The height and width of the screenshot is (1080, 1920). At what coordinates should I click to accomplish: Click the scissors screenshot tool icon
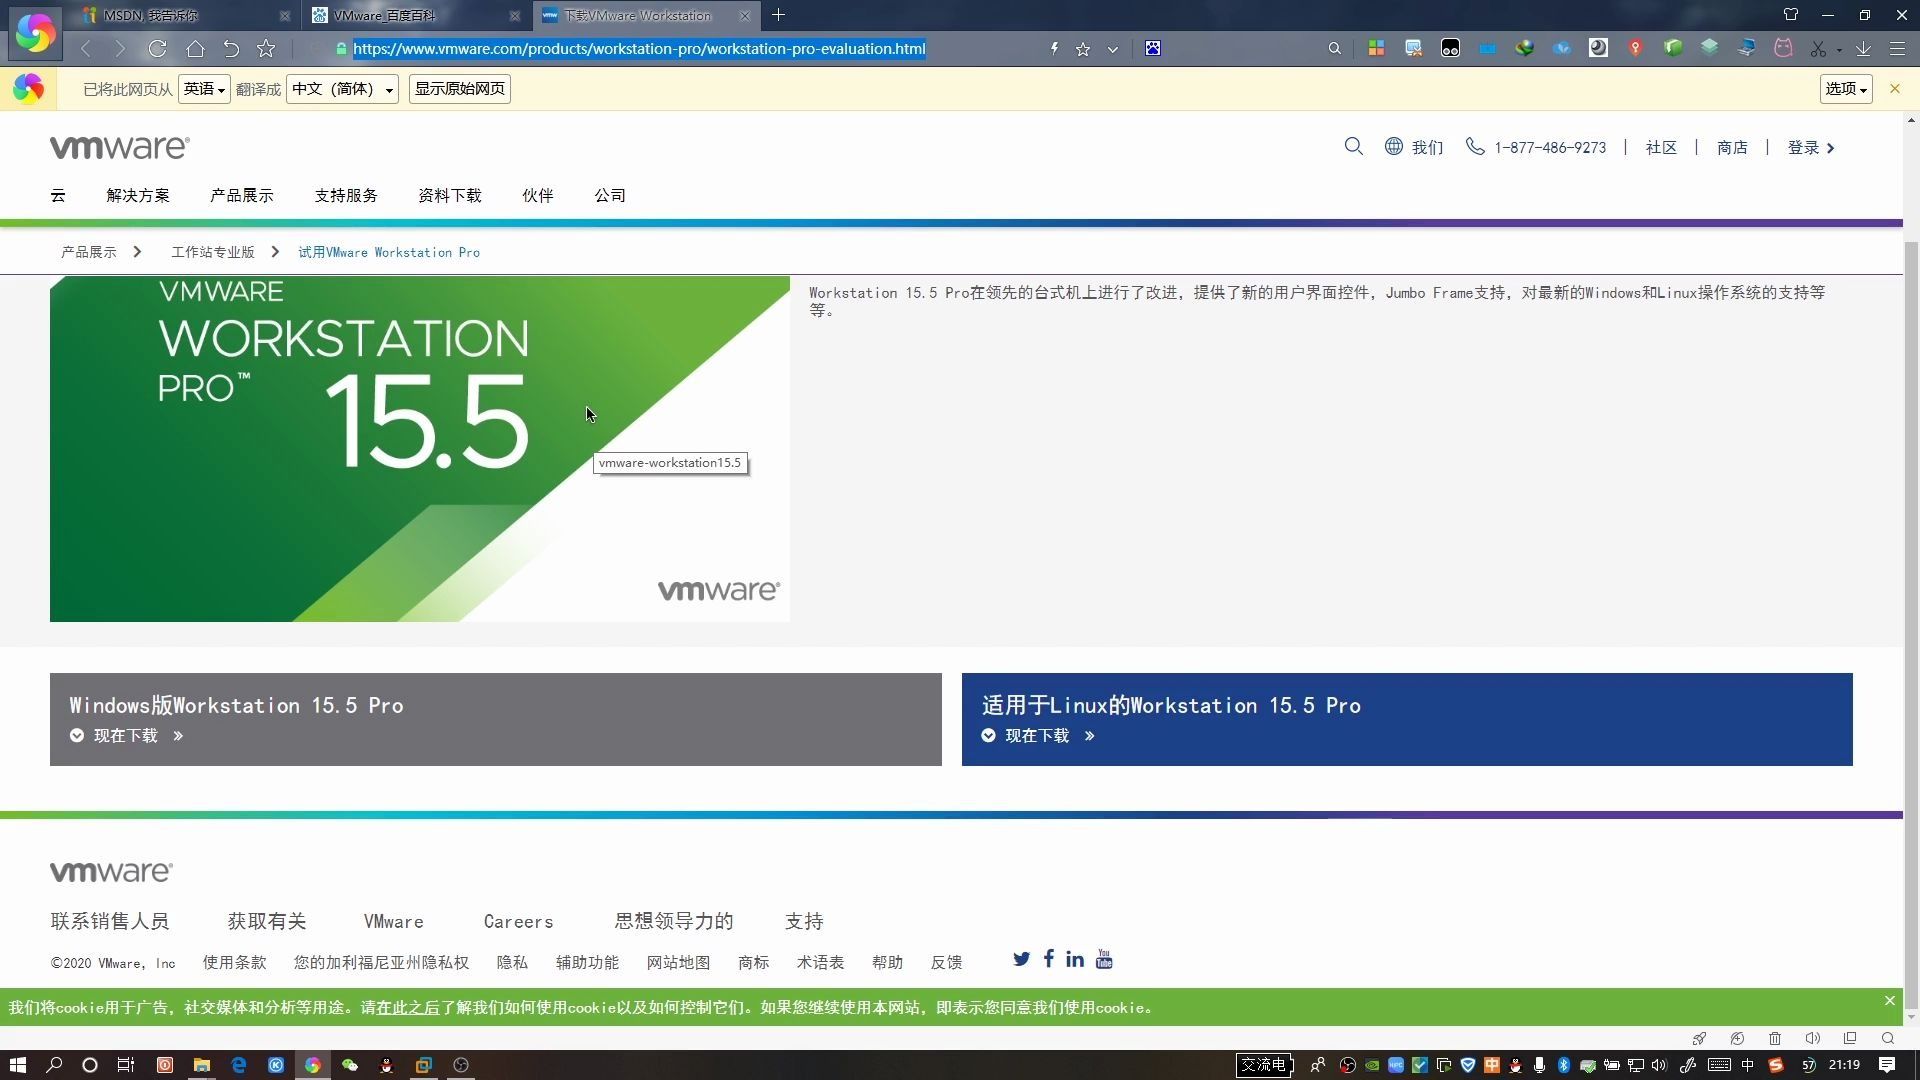(x=1818, y=49)
